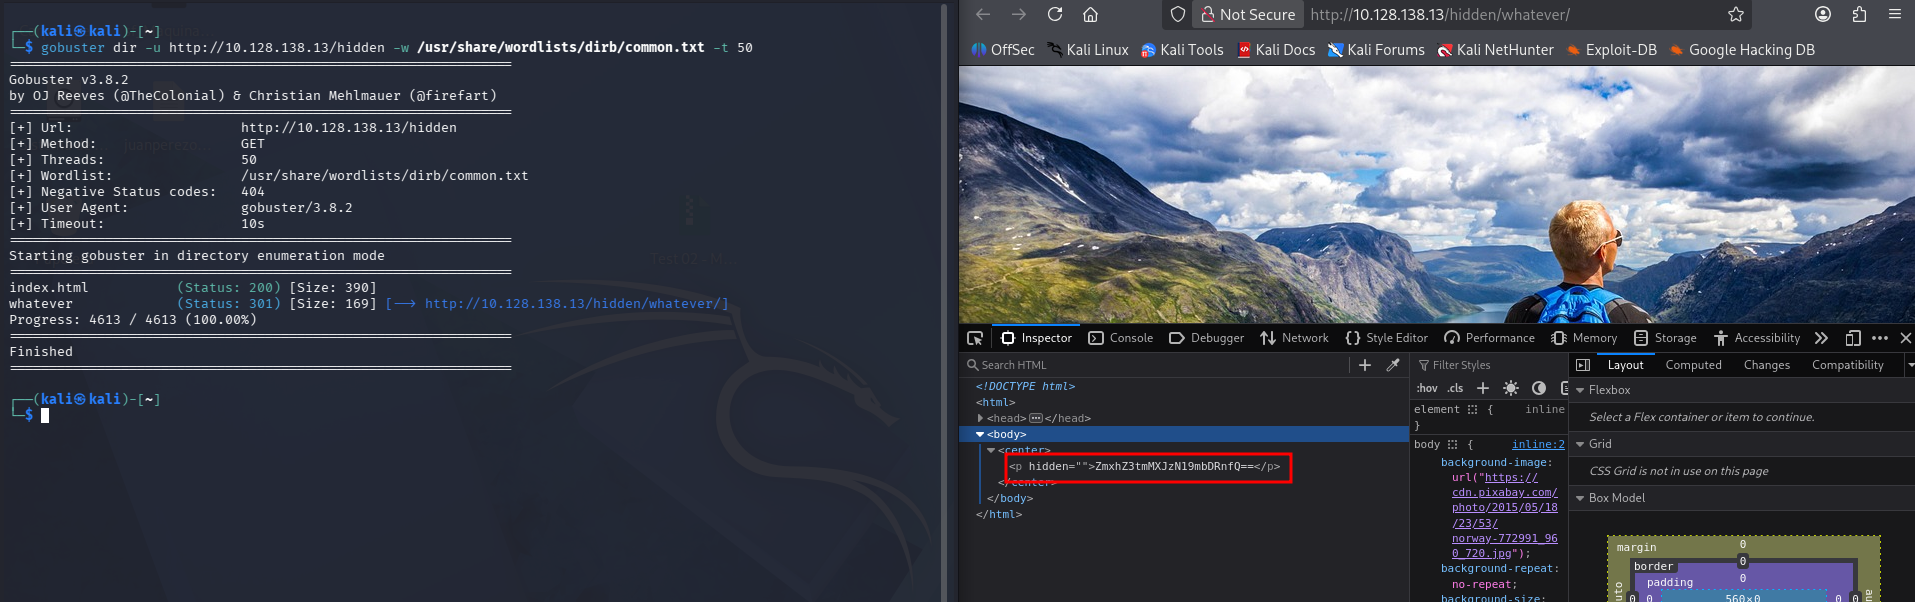Switch to the Console devtools tab
Image resolution: width=1915 pixels, height=602 pixels.
coord(1121,338)
